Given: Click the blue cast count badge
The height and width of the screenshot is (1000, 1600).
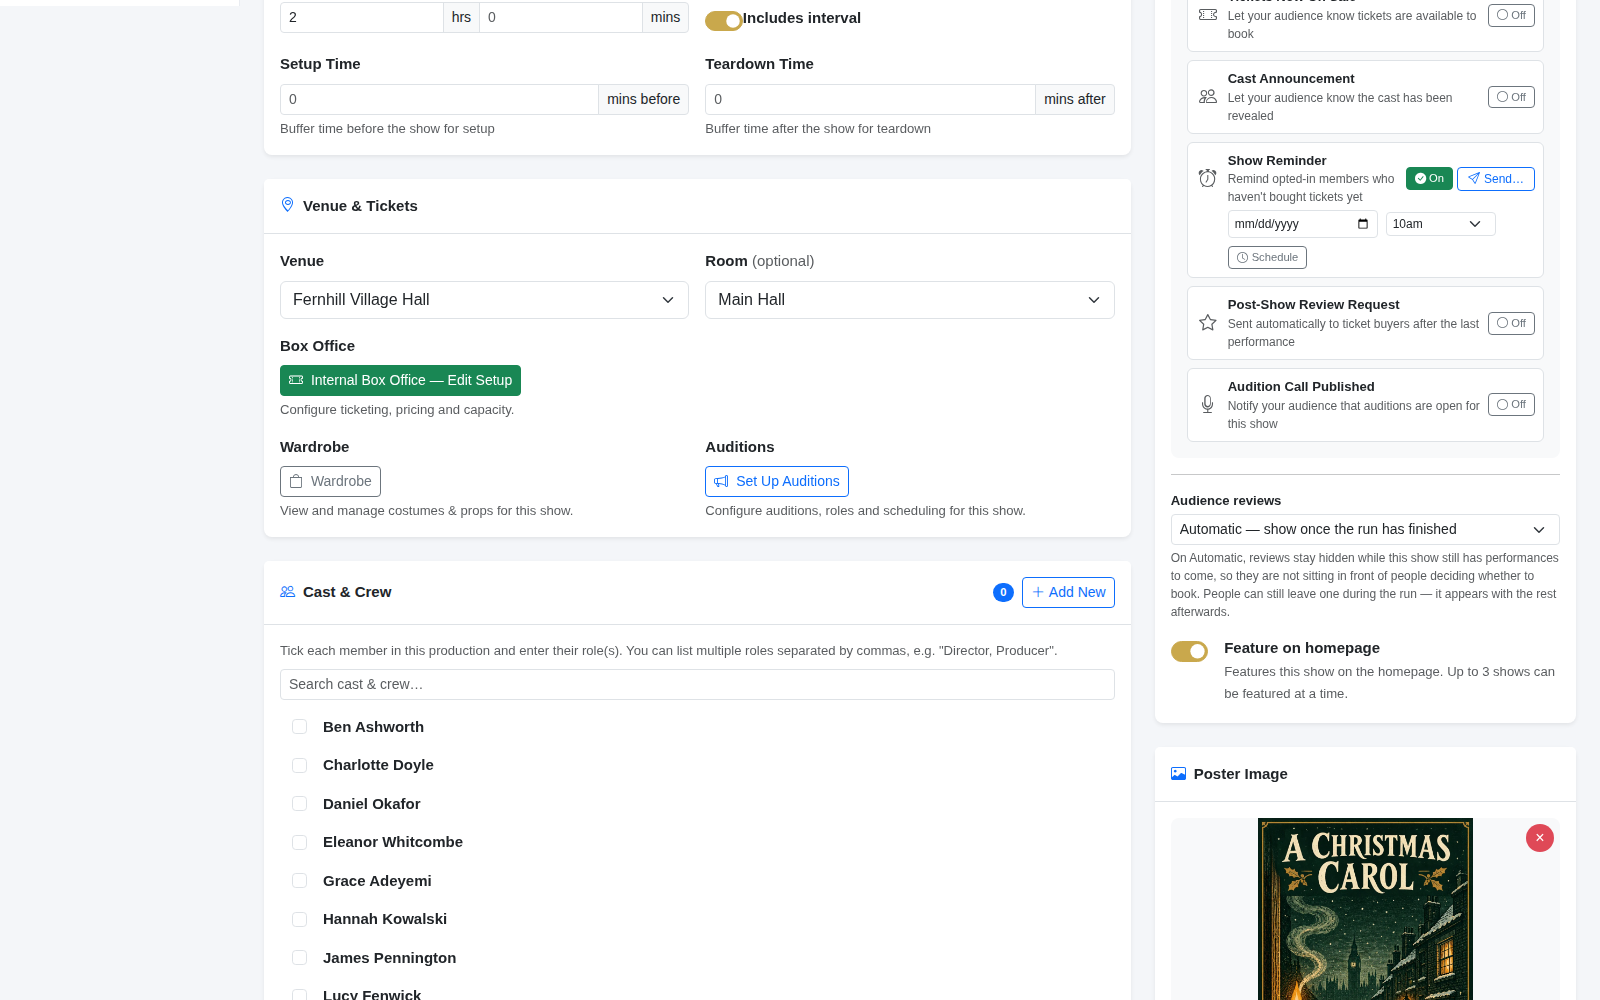Looking at the screenshot, I should [x=1003, y=592].
